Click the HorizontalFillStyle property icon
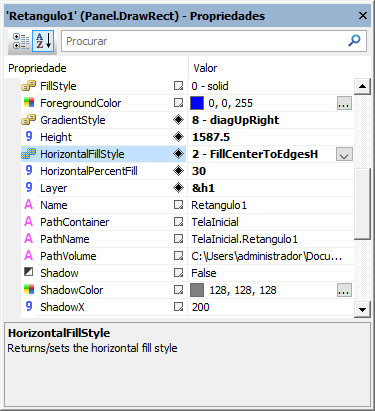Image resolution: width=375 pixels, height=411 pixels. (28, 154)
